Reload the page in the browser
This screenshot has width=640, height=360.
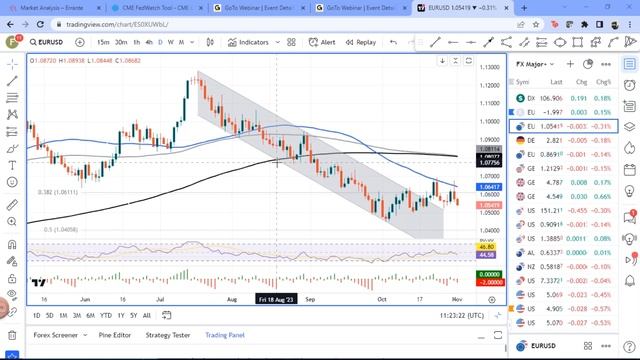point(40,24)
